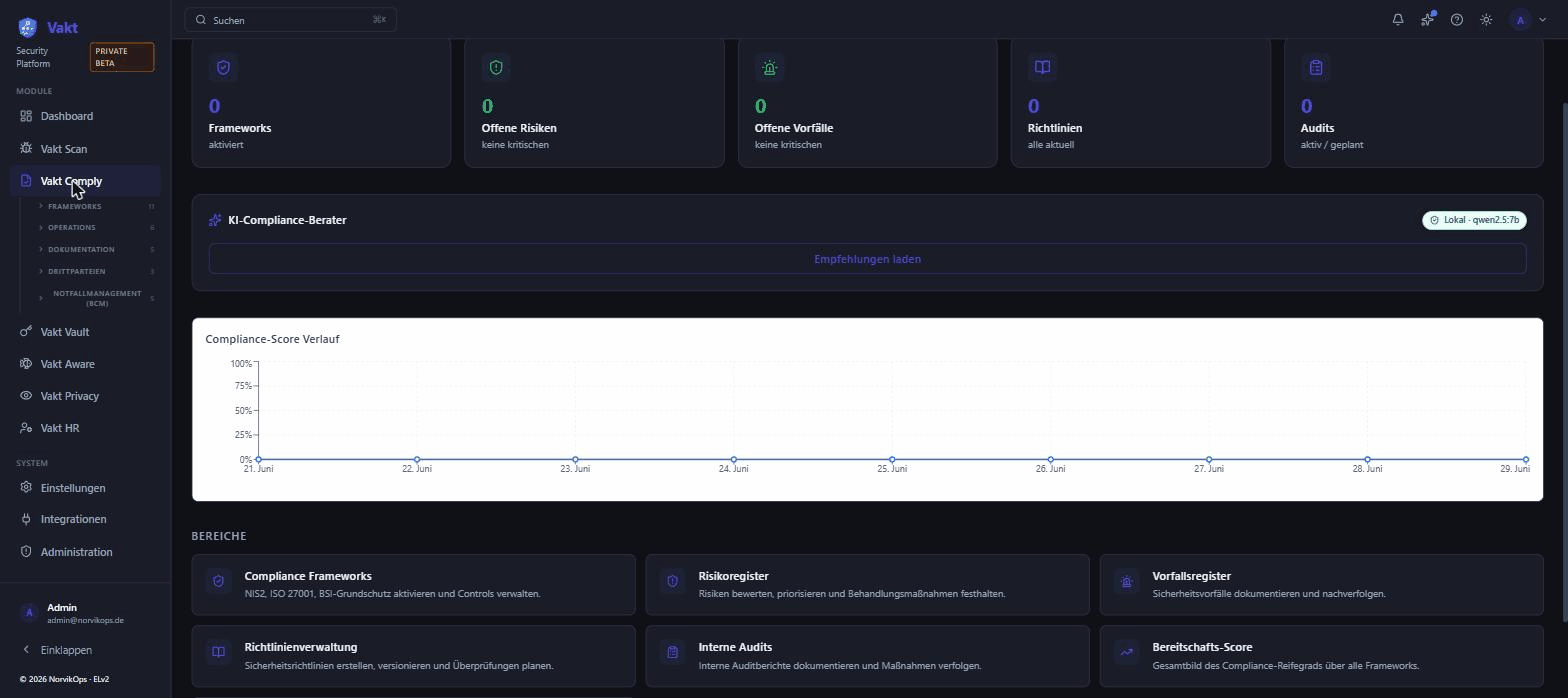Open the help question mark icon
Screen dimensions: 1568x698
[1457, 20]
